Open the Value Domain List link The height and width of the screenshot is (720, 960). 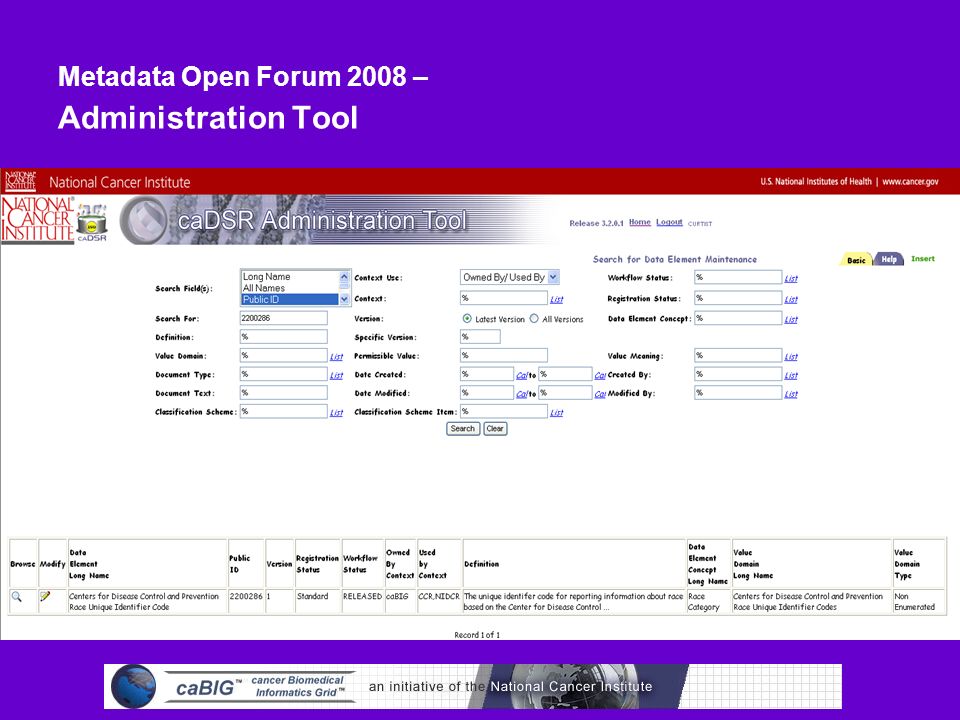tap(337, 357)
